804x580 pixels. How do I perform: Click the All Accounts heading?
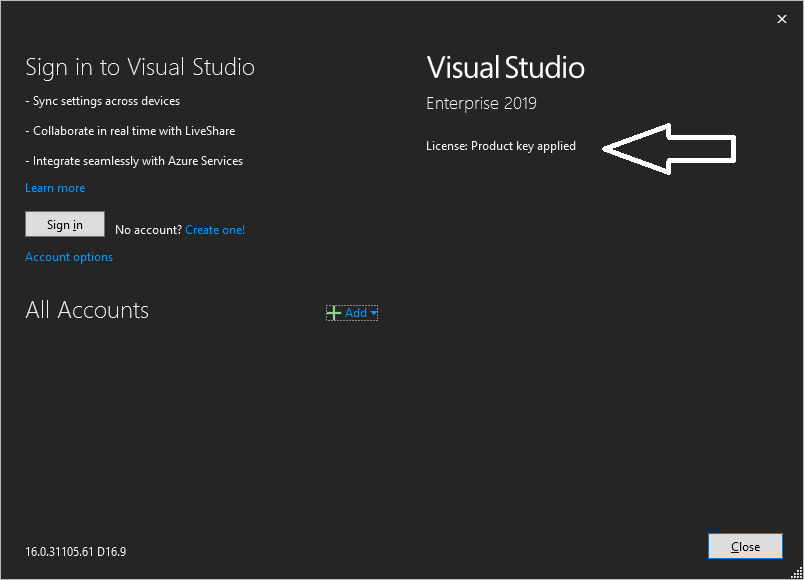tap(87, 310)
